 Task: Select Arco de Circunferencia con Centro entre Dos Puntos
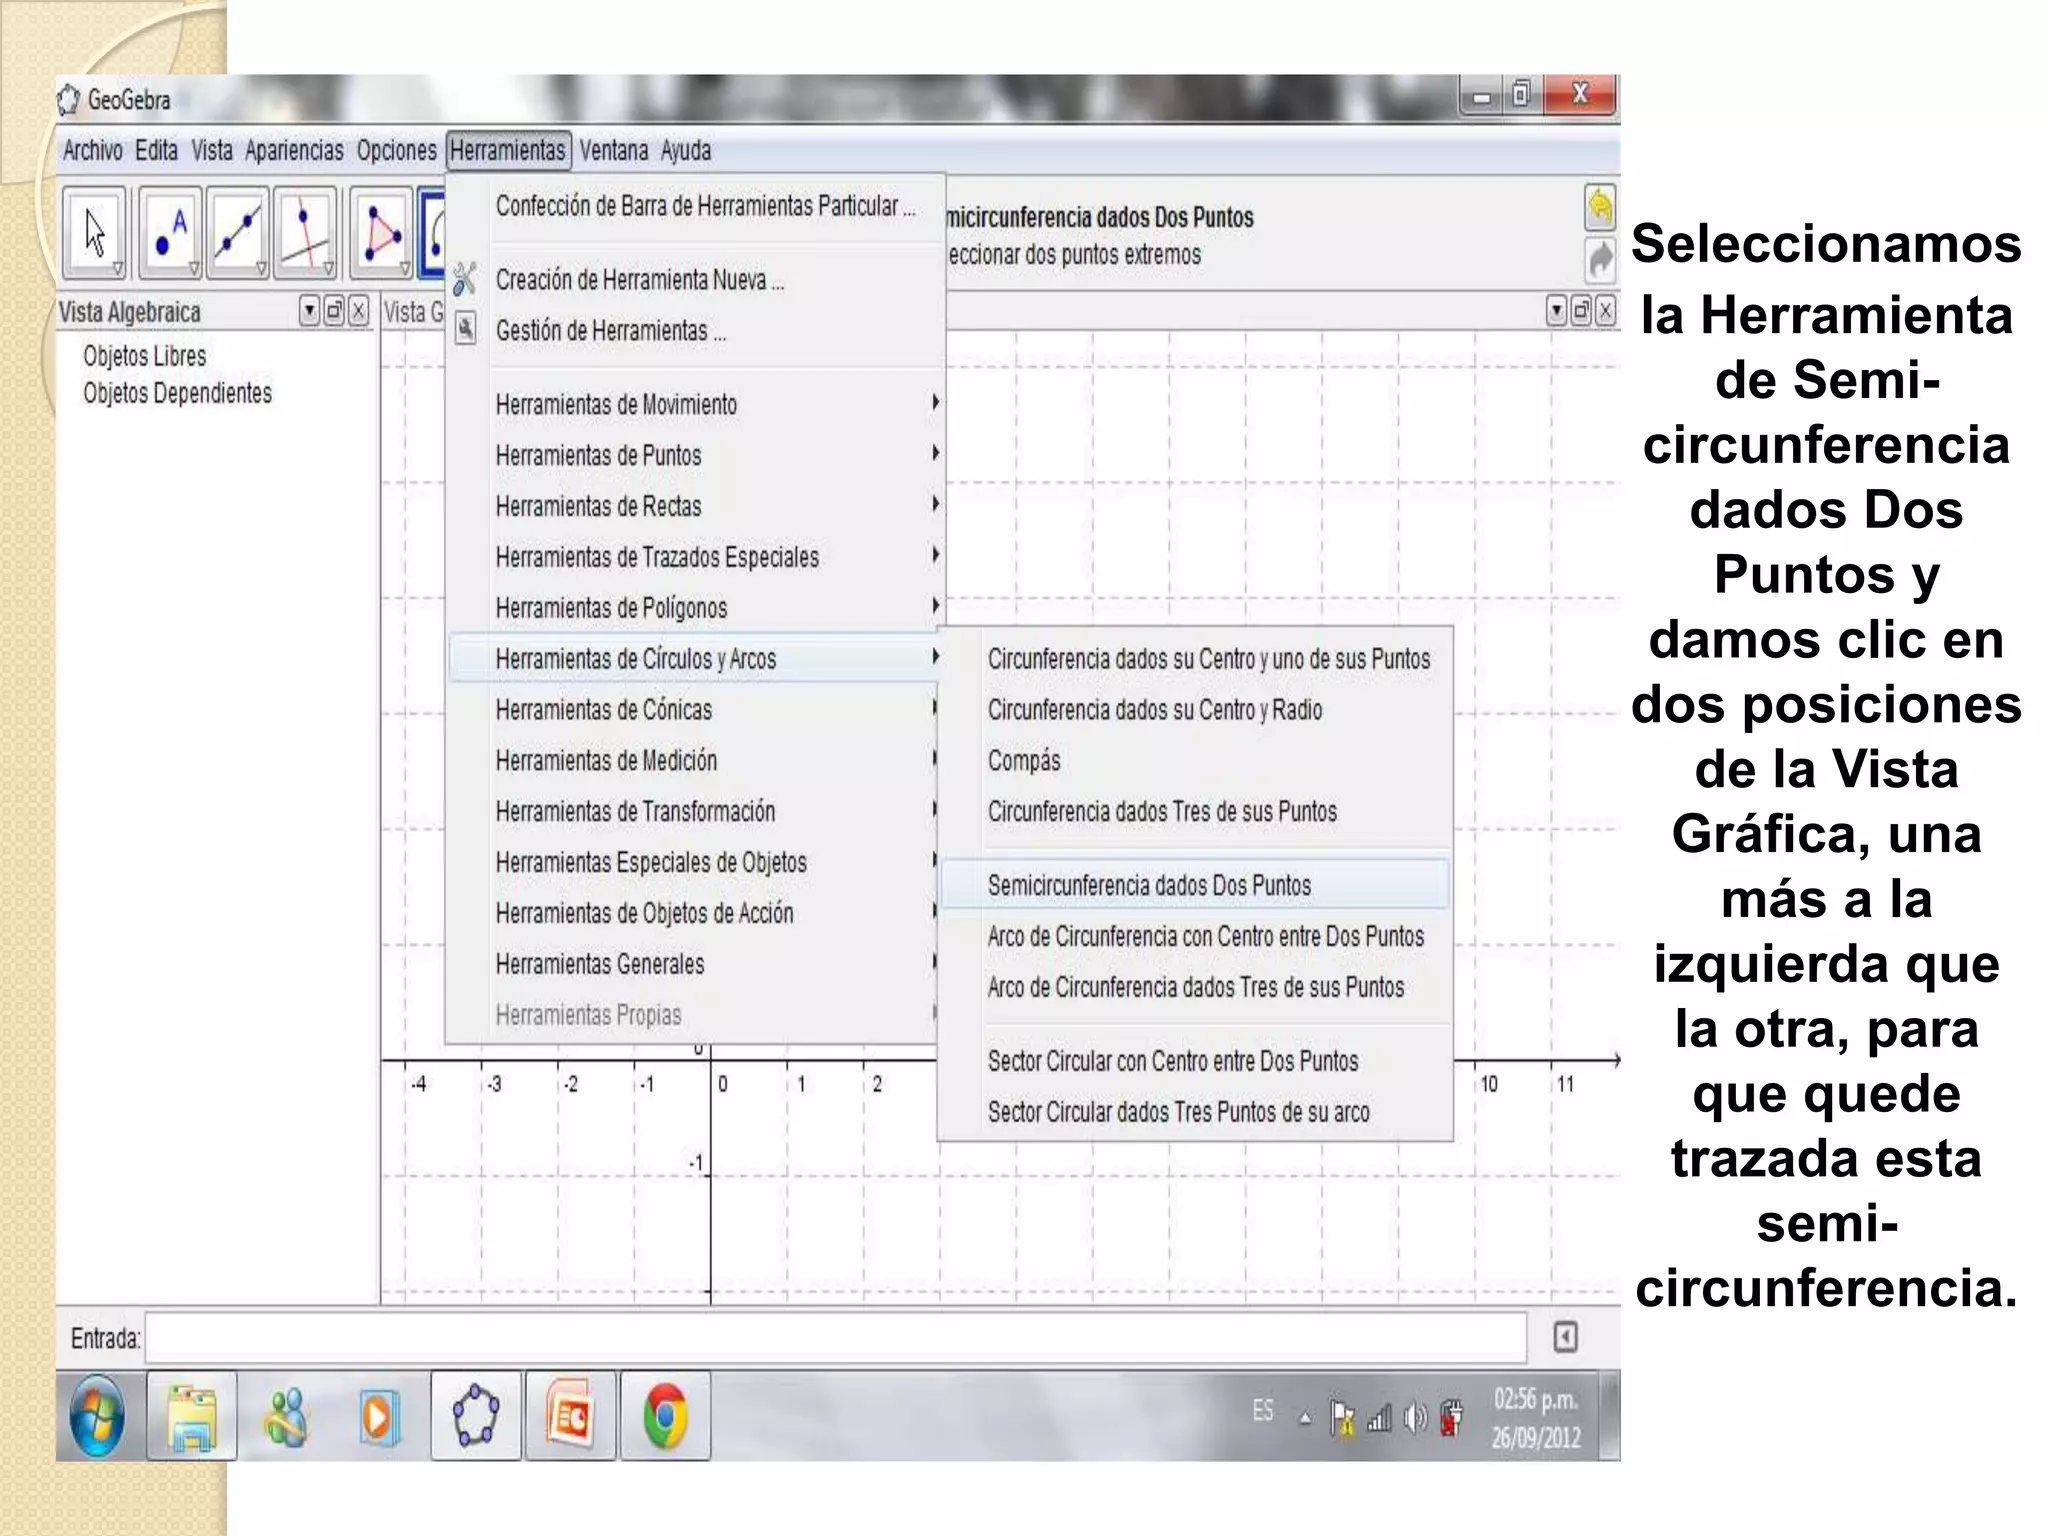[x=1206, y=936]
